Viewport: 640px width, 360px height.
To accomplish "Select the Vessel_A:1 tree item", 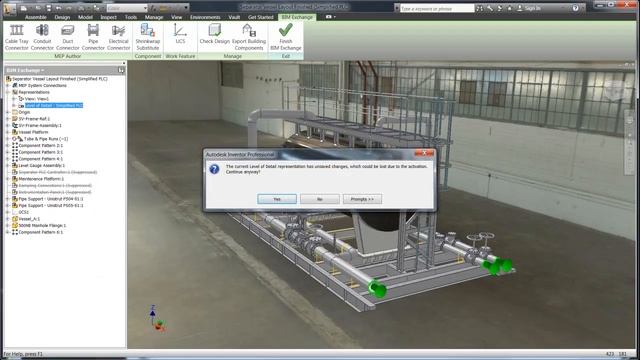I will pos(29,219).
